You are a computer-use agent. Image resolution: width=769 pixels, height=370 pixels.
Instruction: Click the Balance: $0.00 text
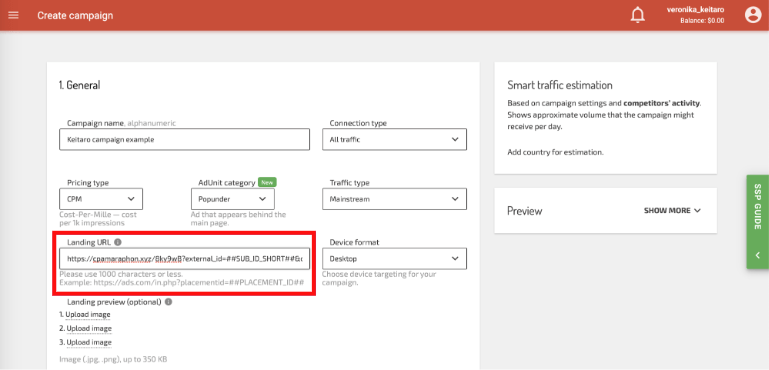click(x=702, y=21)
